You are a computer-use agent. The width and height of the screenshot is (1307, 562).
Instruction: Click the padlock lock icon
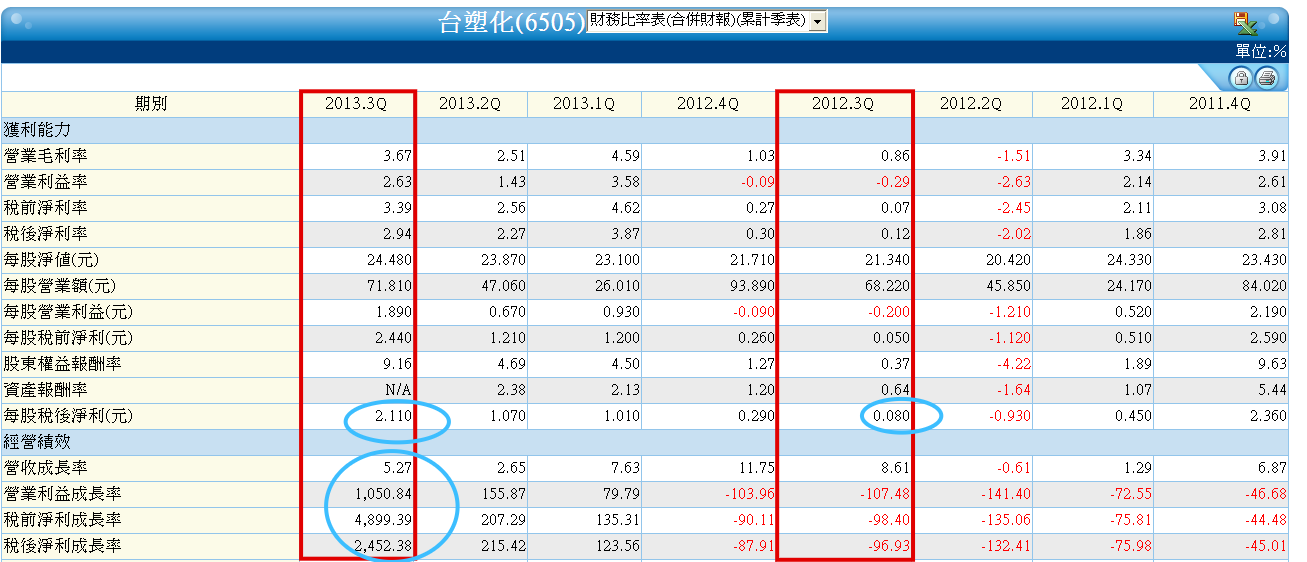point(1241,78)
